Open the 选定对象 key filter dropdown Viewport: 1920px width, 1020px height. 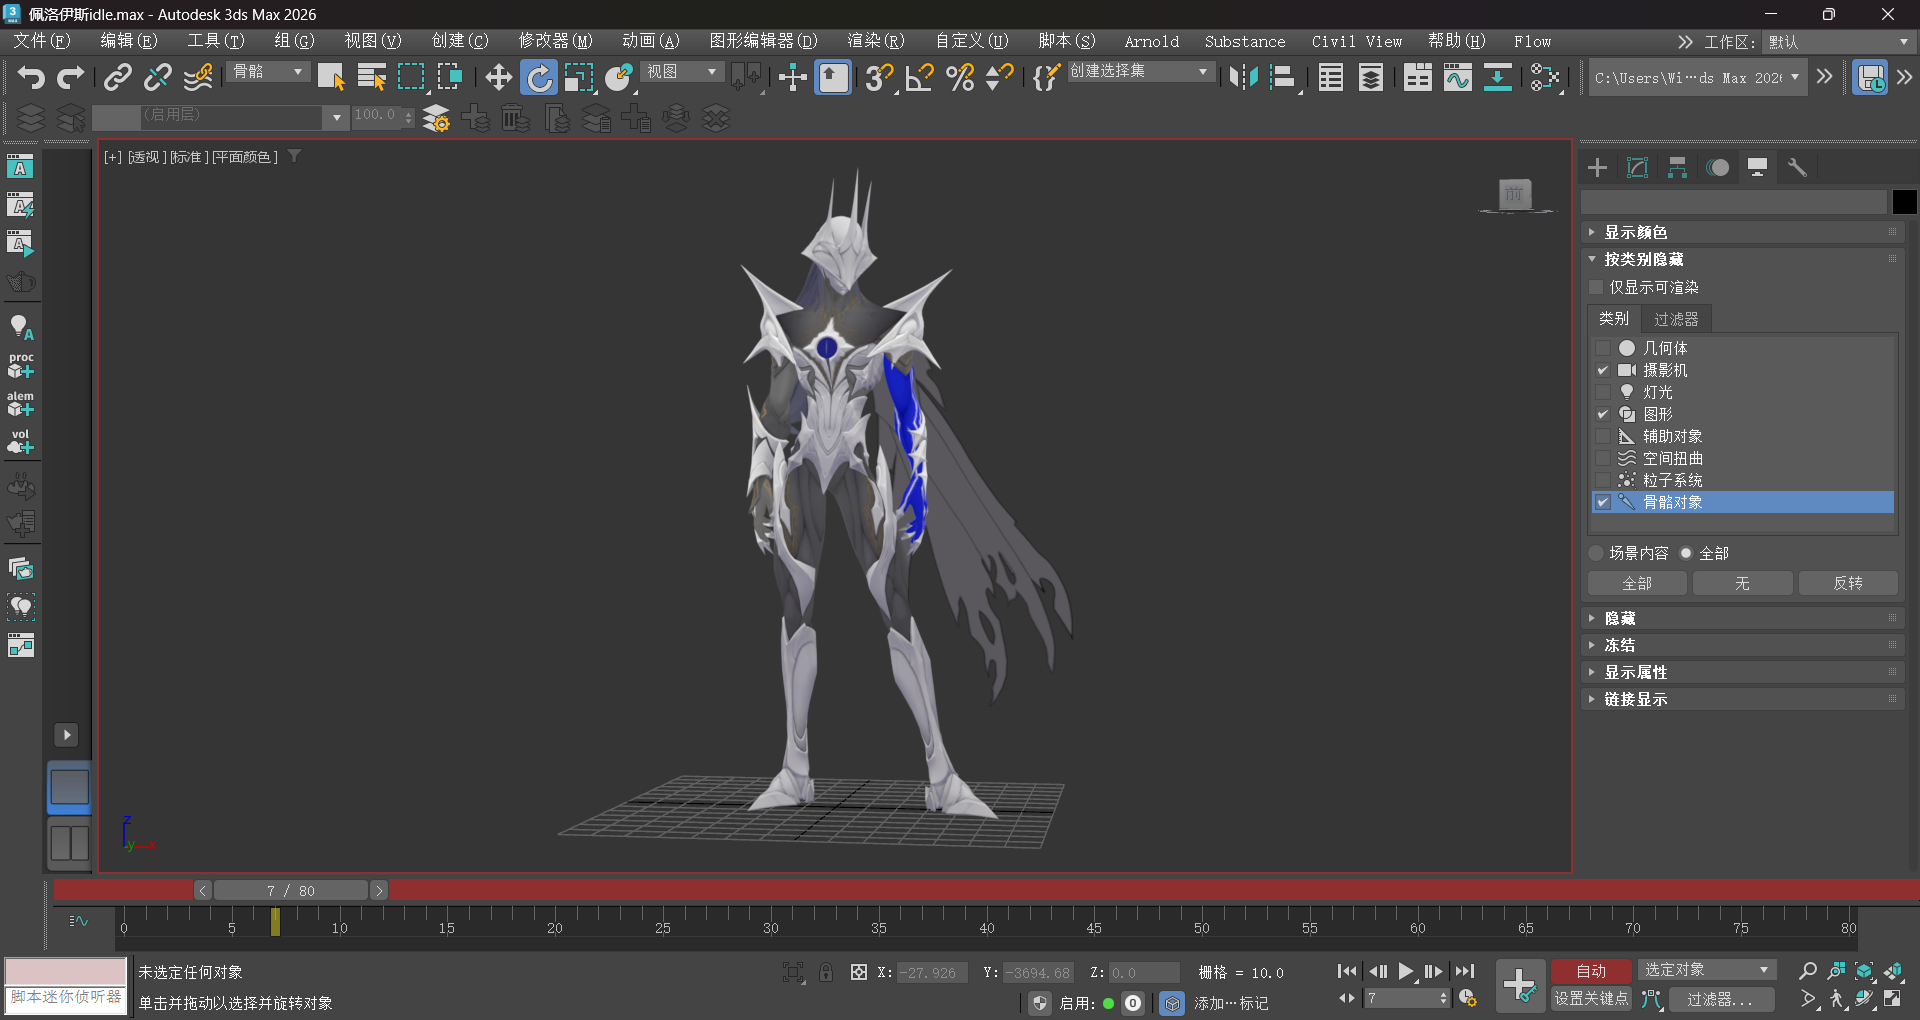point(1707,970)
